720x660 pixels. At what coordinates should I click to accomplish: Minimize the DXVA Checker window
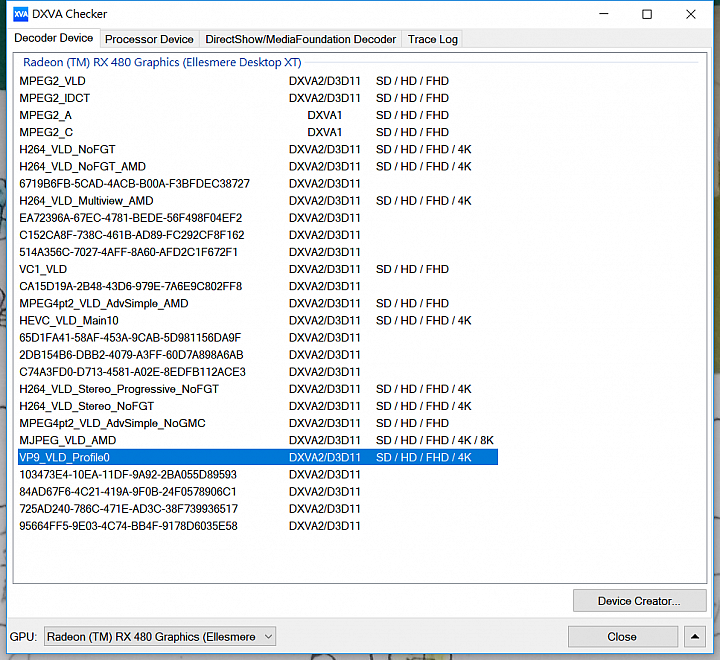604,14
